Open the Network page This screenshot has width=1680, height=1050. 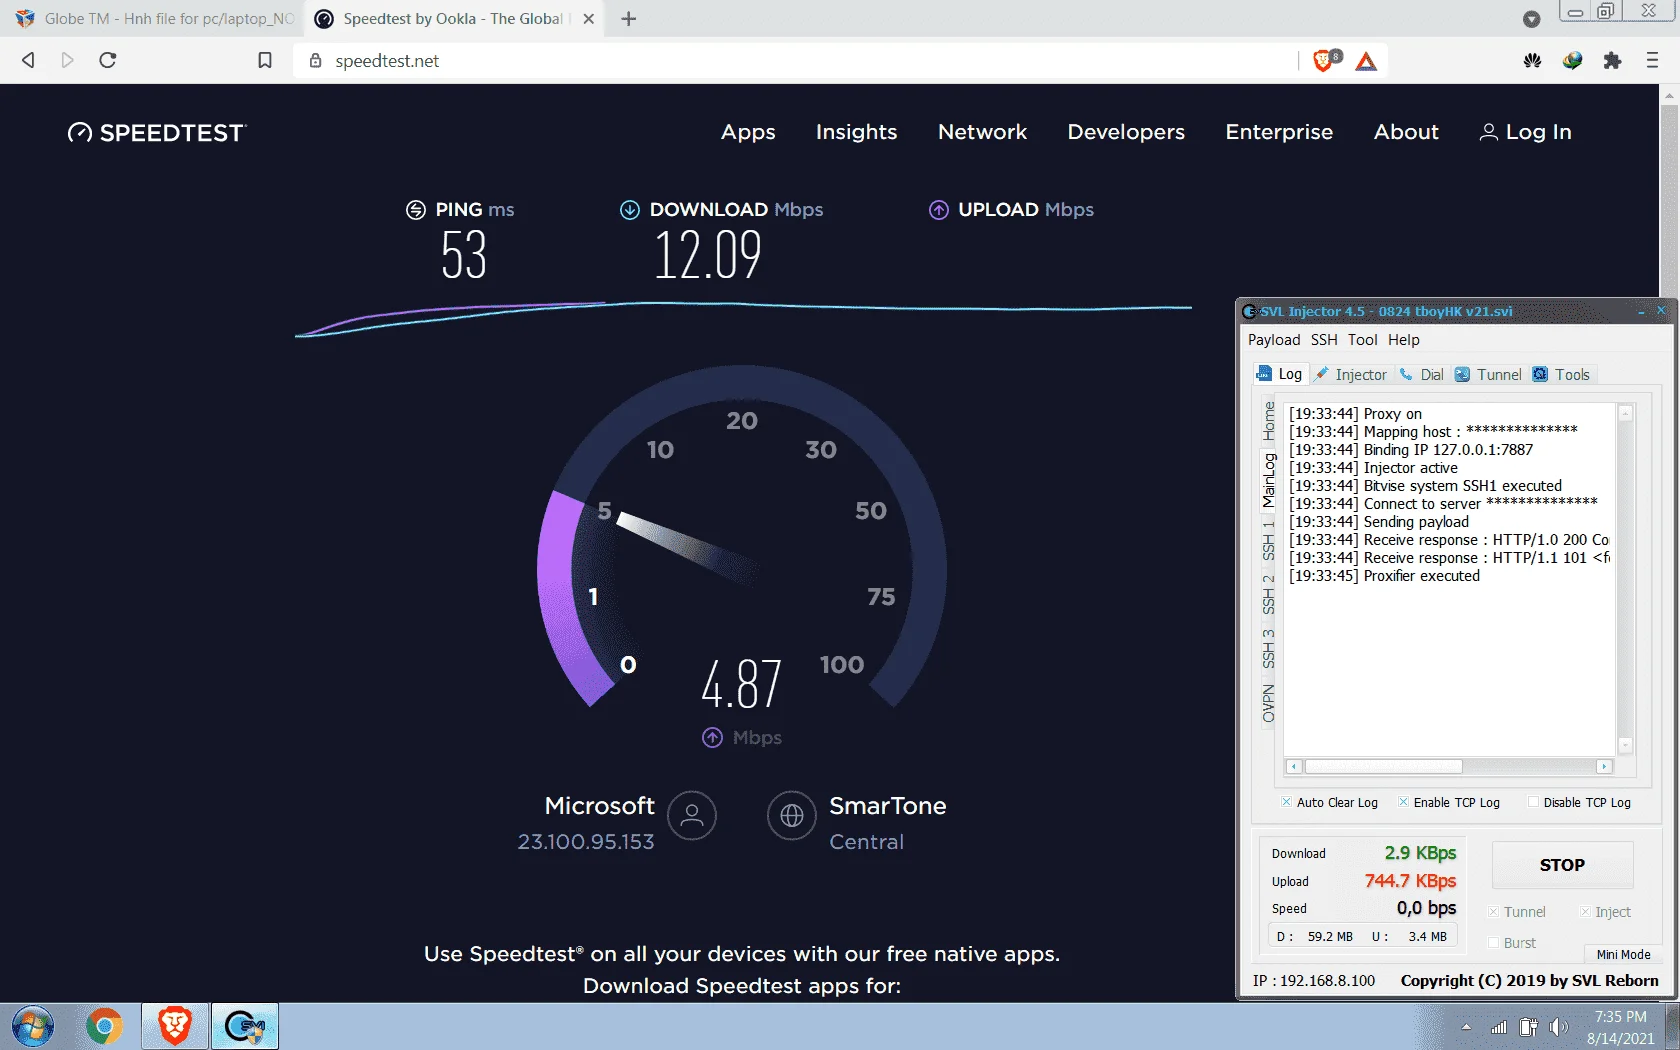pyautogui.click(x=982, y=132)
